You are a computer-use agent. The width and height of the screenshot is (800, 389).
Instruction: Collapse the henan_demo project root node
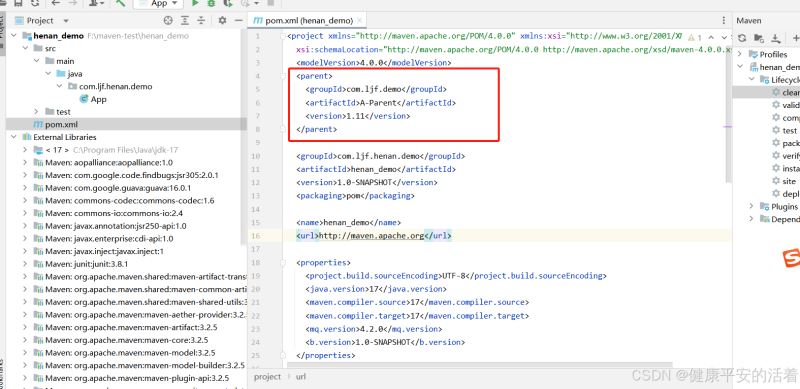pos(13,36)
